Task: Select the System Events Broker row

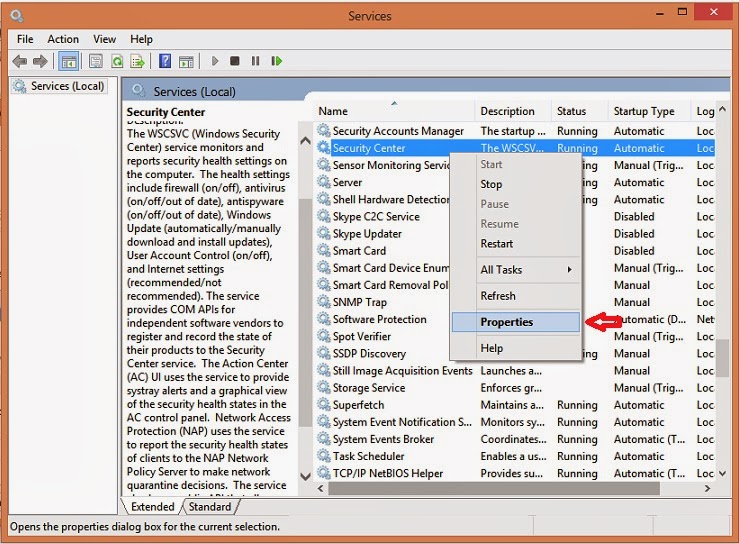Action: [x=515, y=439]
